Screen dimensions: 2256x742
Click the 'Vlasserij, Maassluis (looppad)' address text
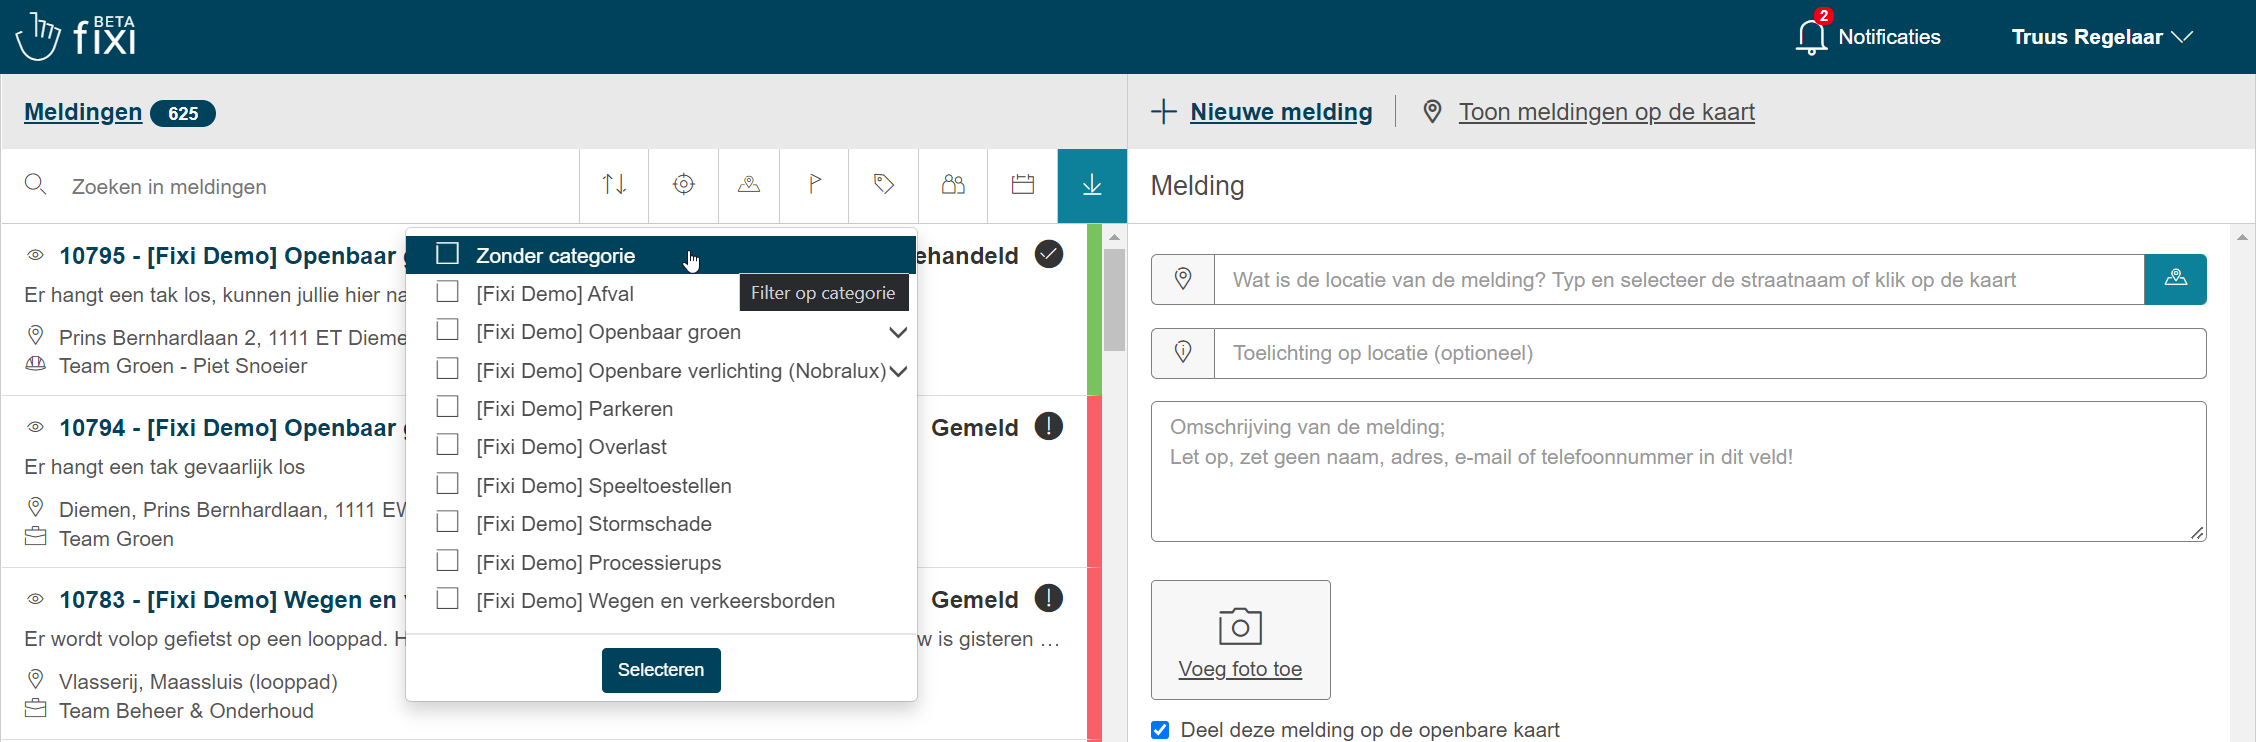(x=198, y=682)
